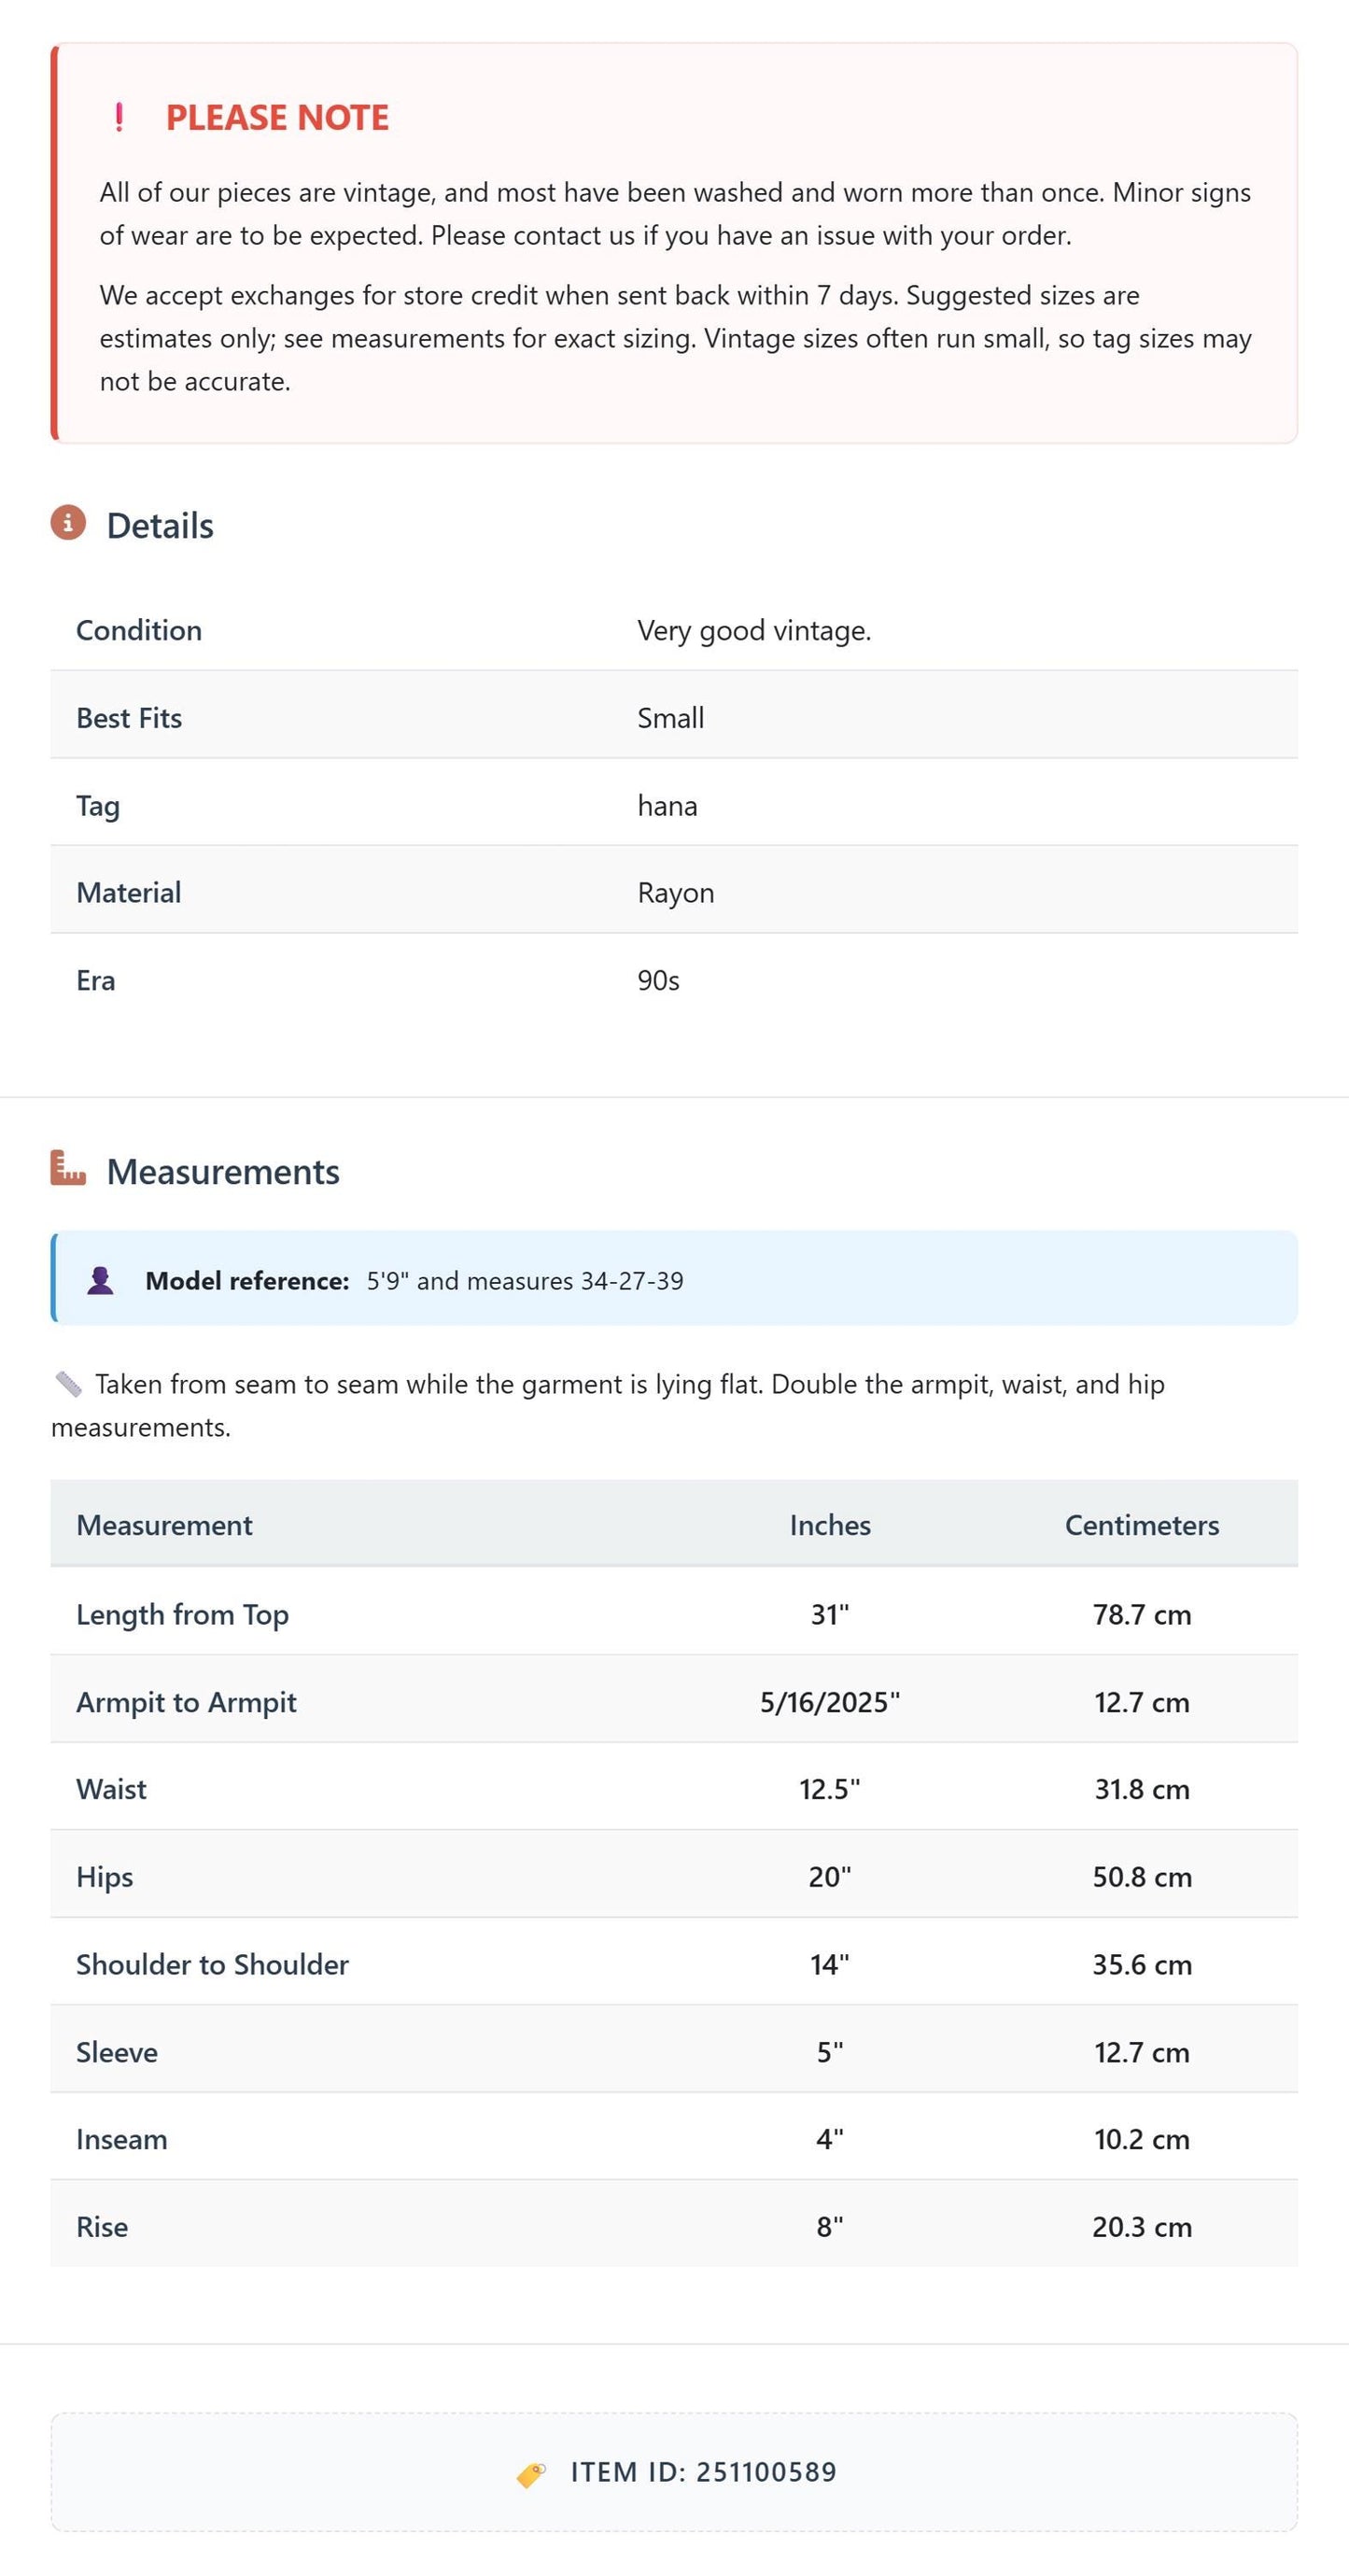
Task: Click the yellow price tag icon
Action: tap(531, 2474)
